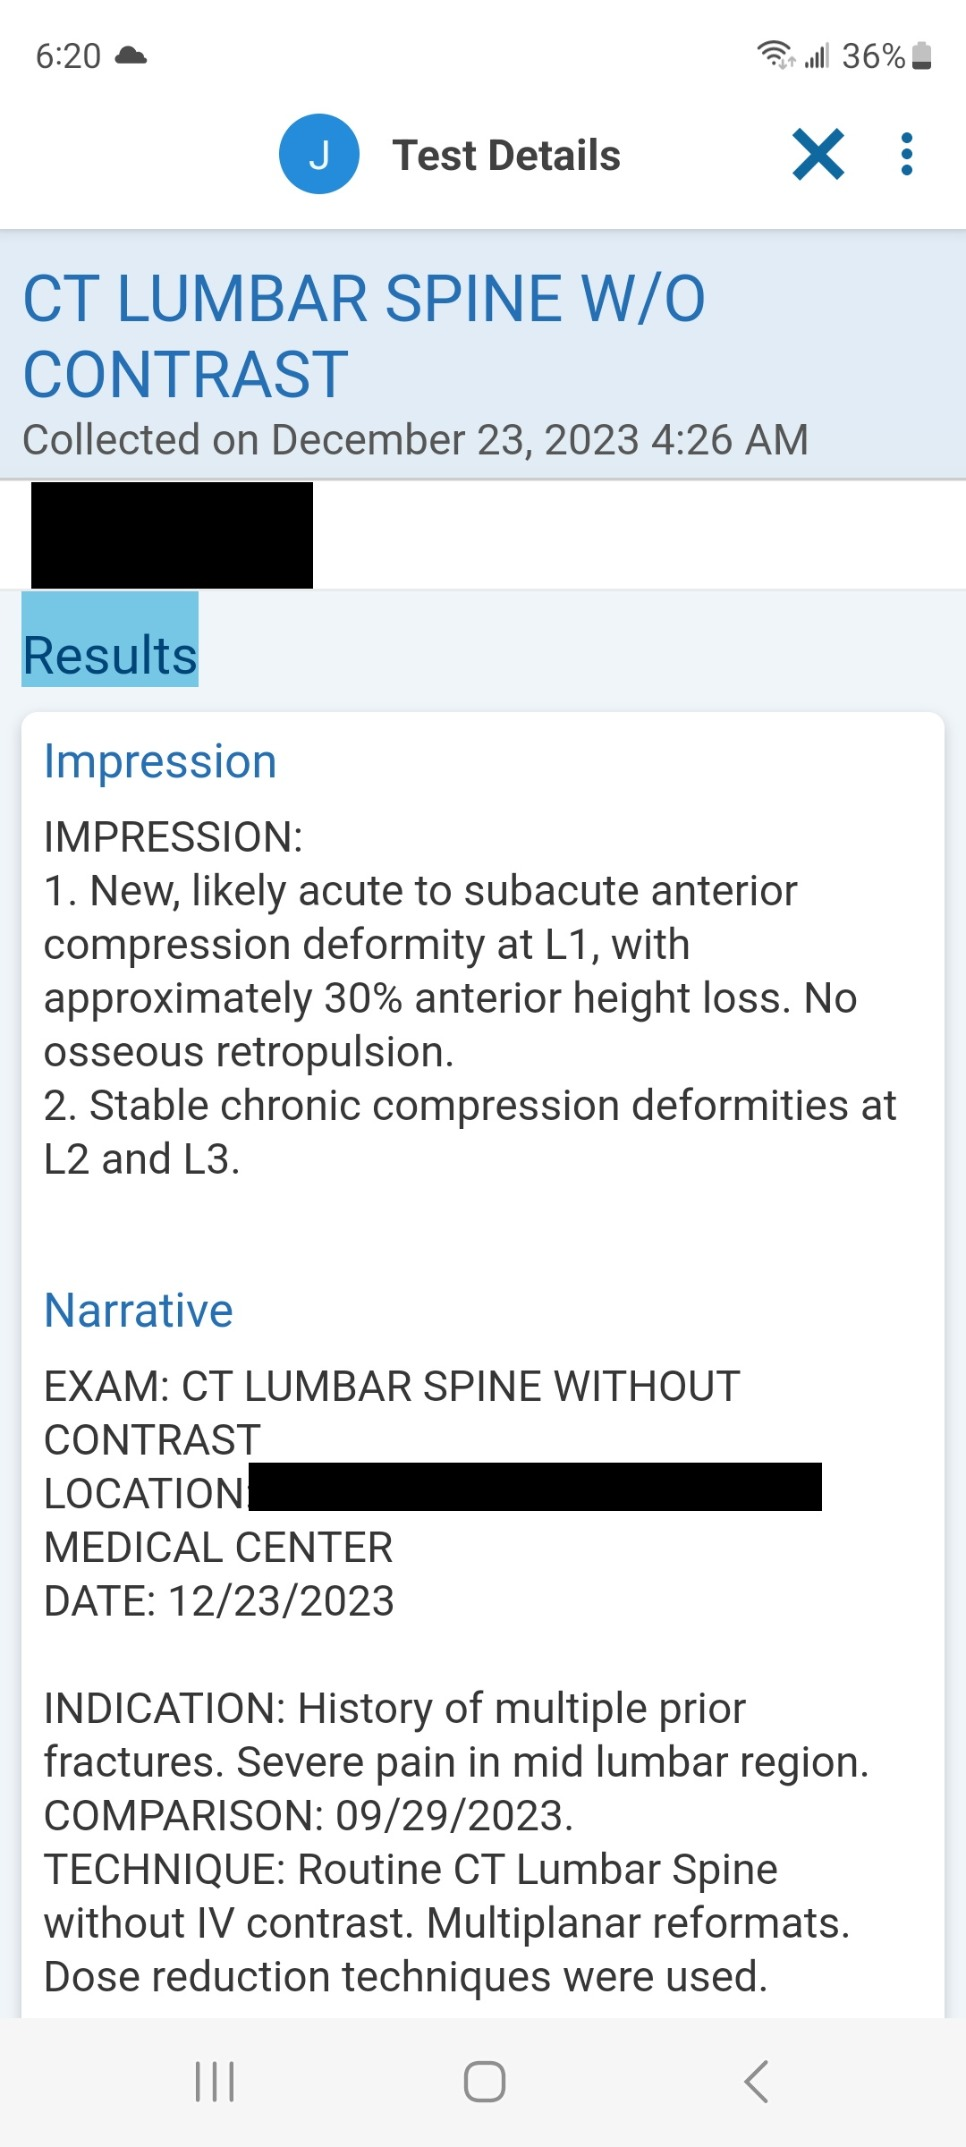Tap the battery status icon

tap(922, 56)
